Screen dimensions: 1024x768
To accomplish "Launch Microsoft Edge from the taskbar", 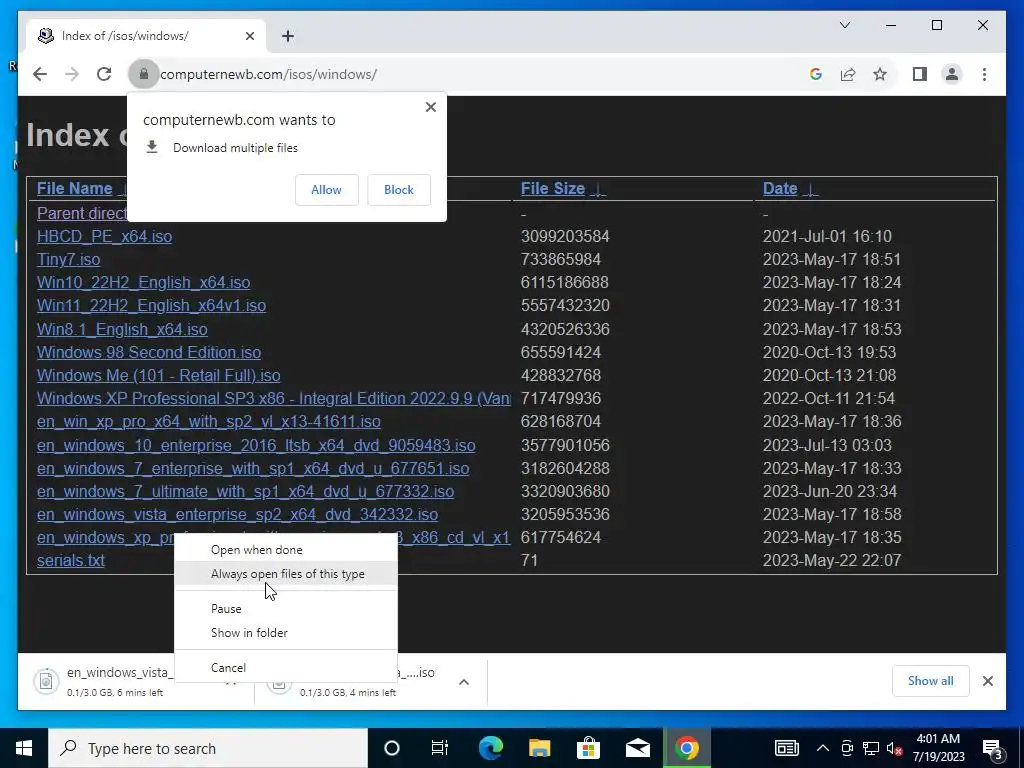I will pos(490,748).
